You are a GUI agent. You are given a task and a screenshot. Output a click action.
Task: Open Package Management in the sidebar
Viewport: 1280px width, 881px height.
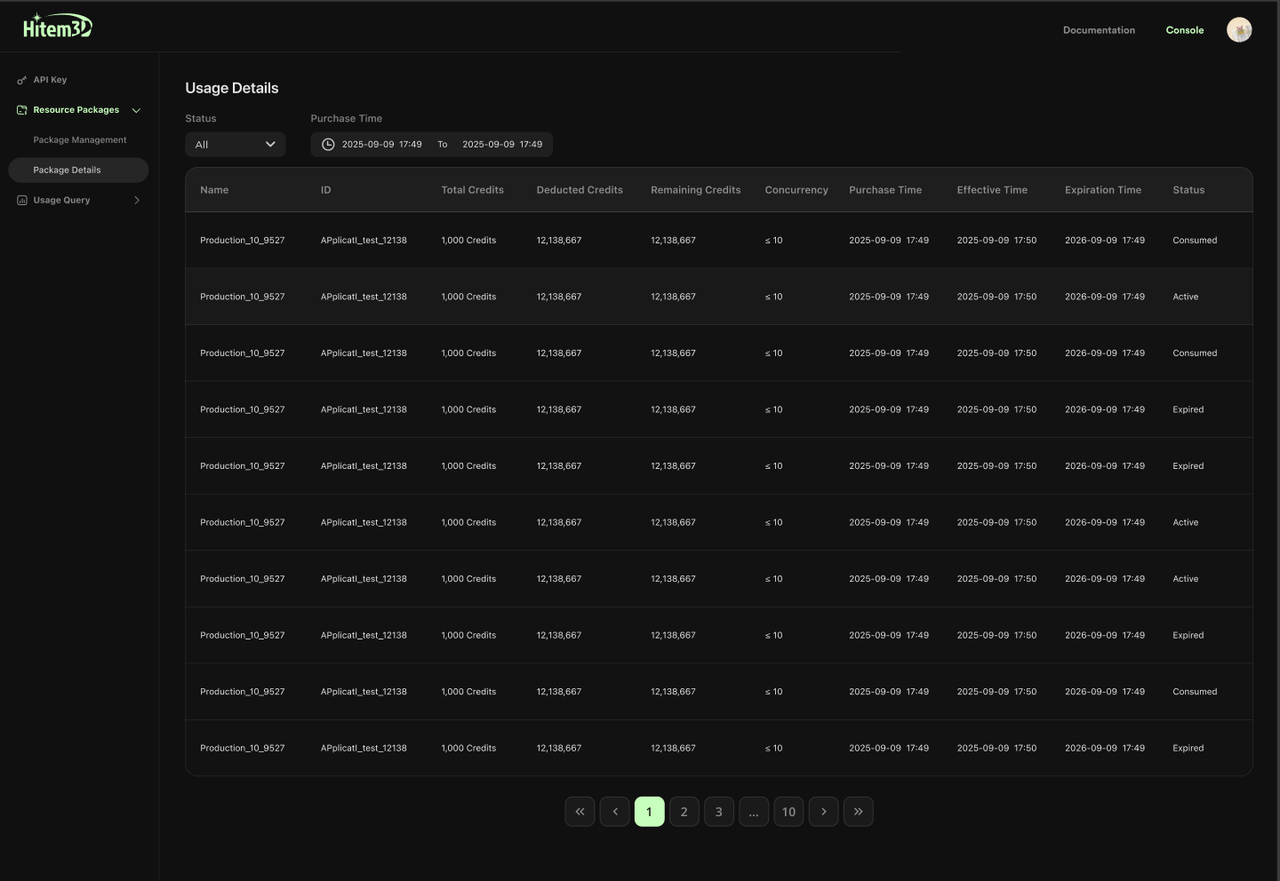(x=80, y=140)
